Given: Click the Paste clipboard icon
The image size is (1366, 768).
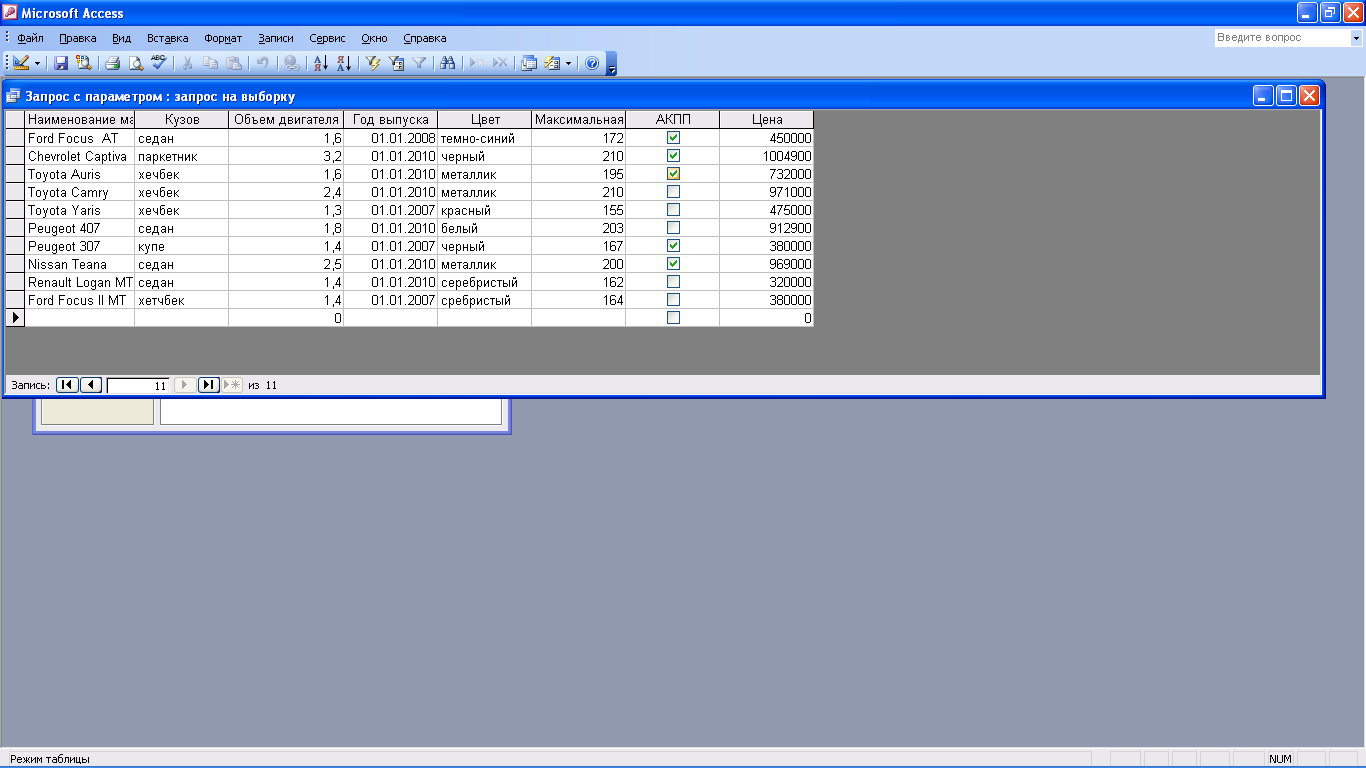Looking at the screenshot, I should tap(233, 63).
